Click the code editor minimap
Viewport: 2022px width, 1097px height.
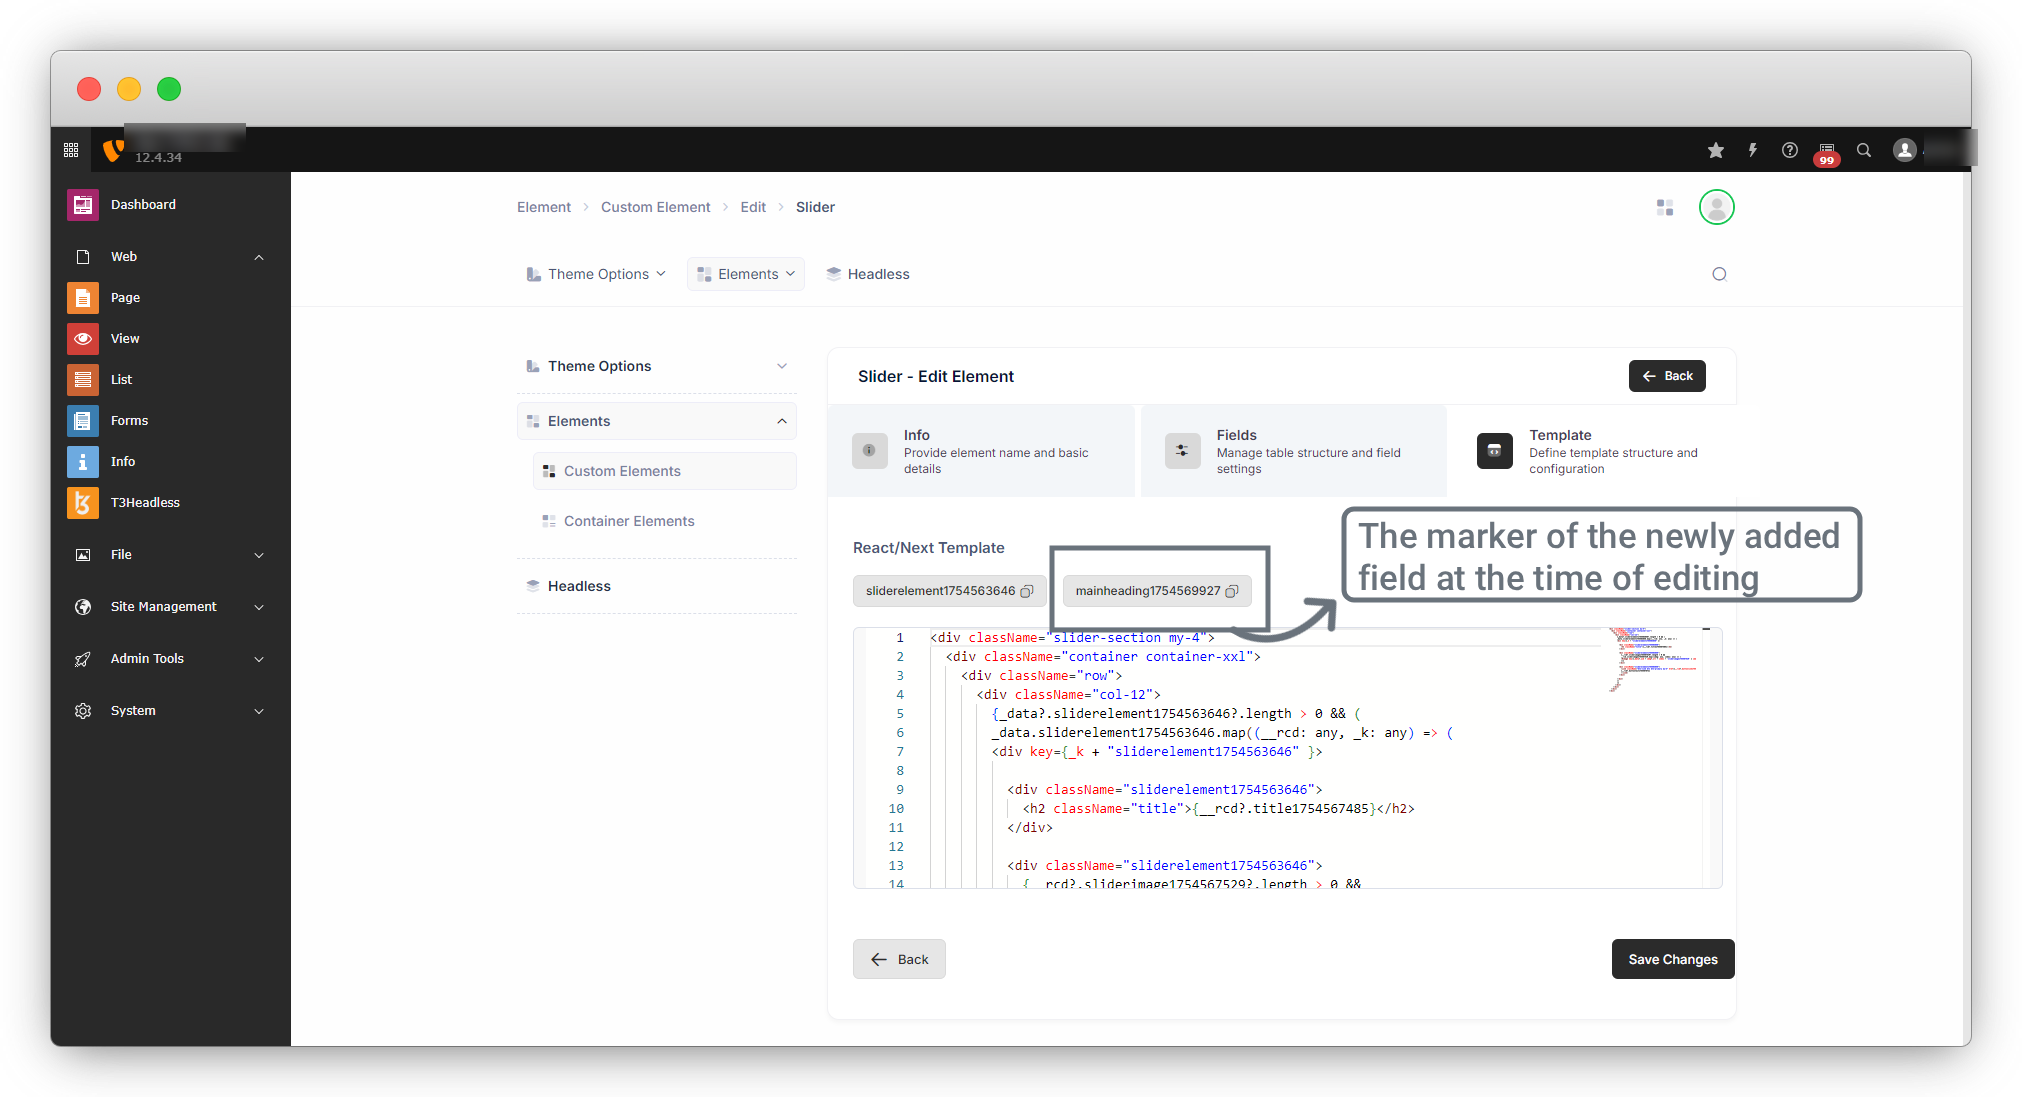click(x=1652, y=658)
